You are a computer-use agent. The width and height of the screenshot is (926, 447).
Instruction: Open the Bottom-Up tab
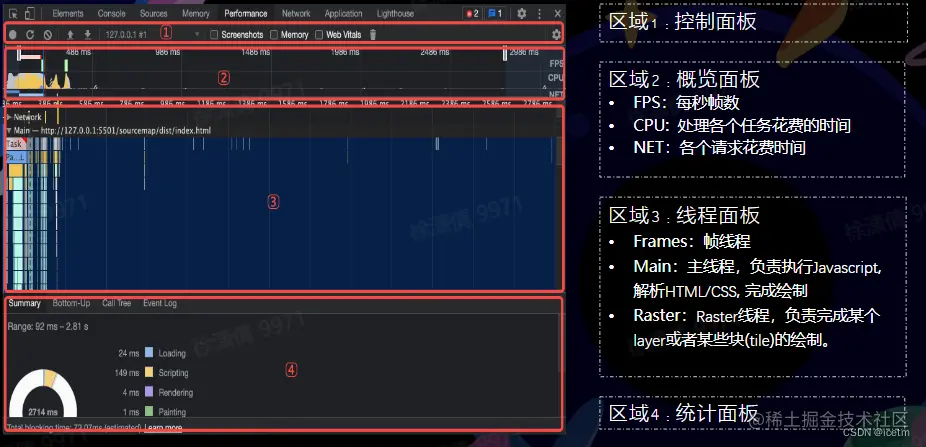pyautogui.click(x=71, y=304)
